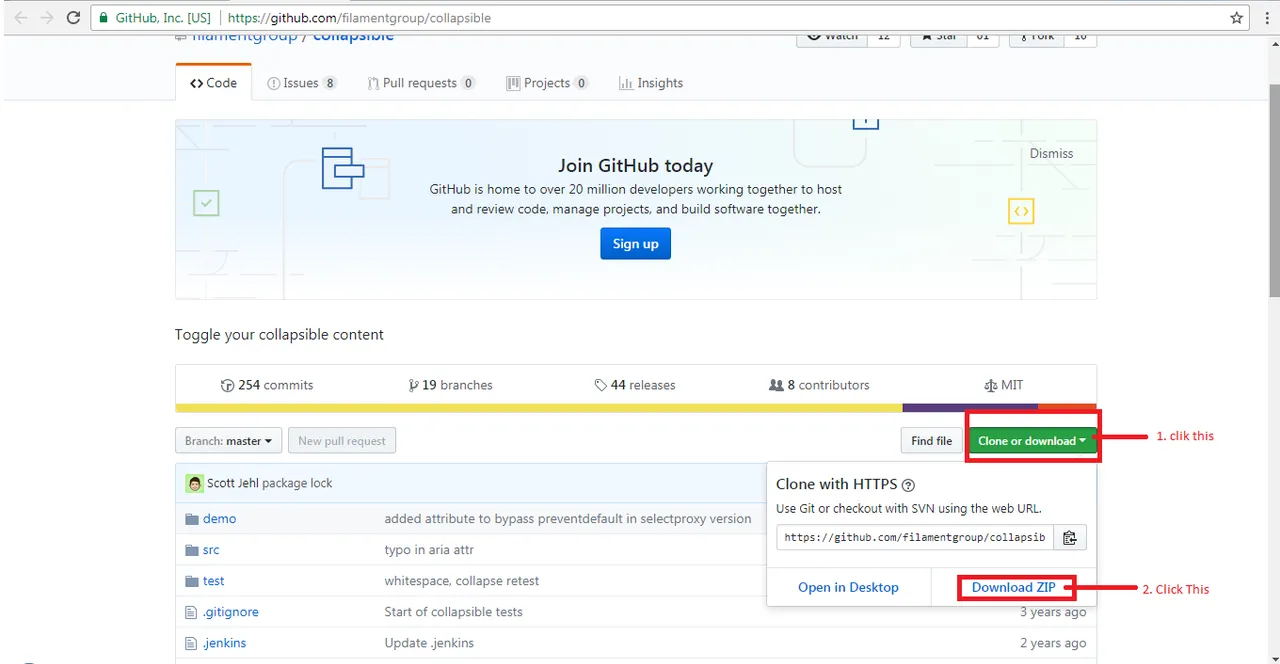Open the 'package lock' commit message
This screenshot has height=664, width=1280.
(x=297, y=483)
